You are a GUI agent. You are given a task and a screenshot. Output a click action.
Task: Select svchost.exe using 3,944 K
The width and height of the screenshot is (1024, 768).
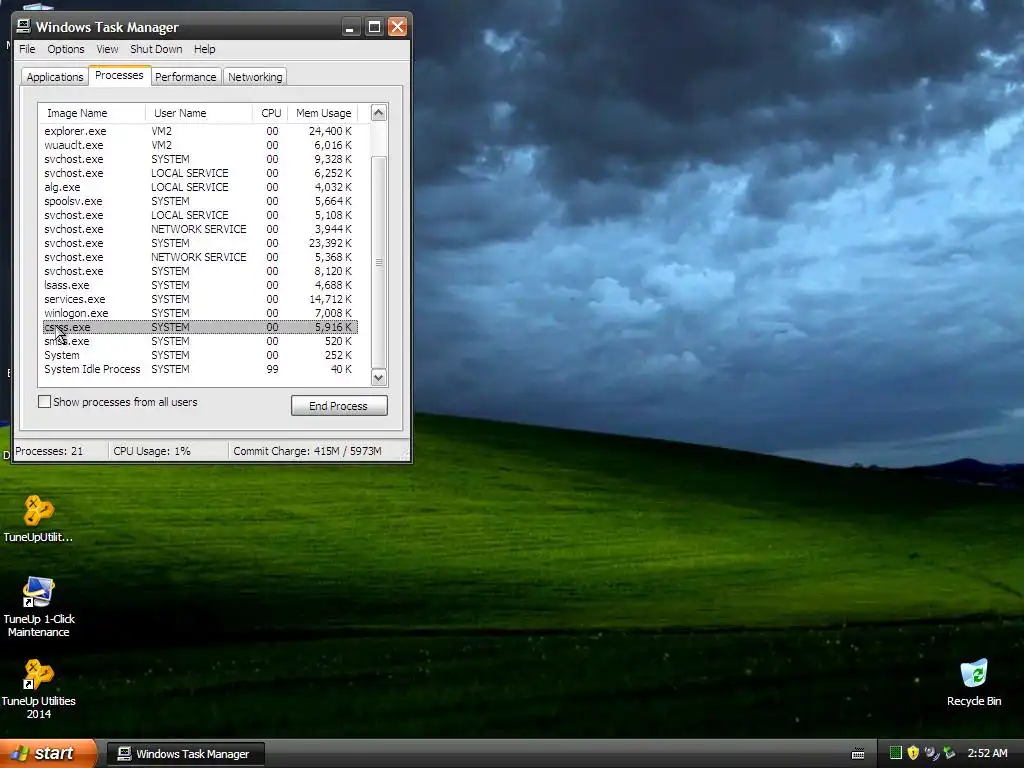coord(200,229)
